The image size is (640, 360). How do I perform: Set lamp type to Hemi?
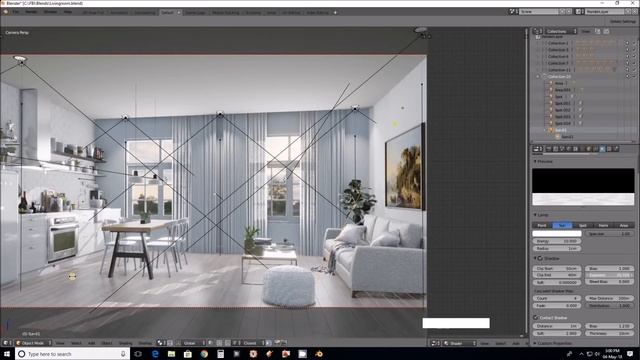603,225
